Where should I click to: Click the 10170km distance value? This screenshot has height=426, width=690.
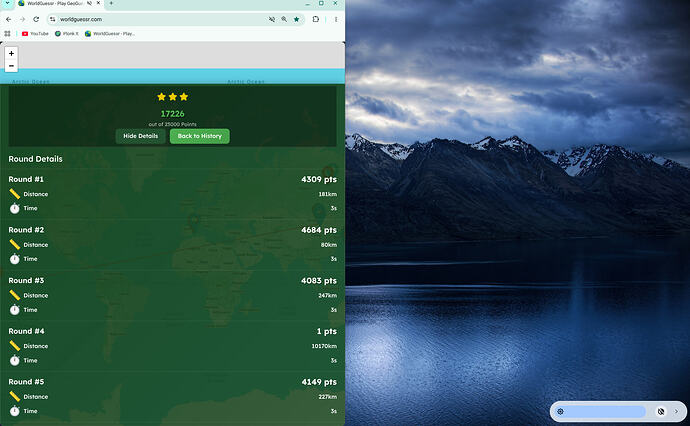[x=324, y=346]
